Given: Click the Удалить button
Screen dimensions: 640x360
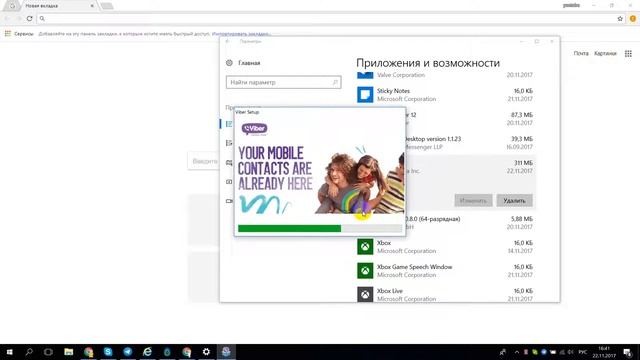Looking at the screenshot, I should 514,200.
